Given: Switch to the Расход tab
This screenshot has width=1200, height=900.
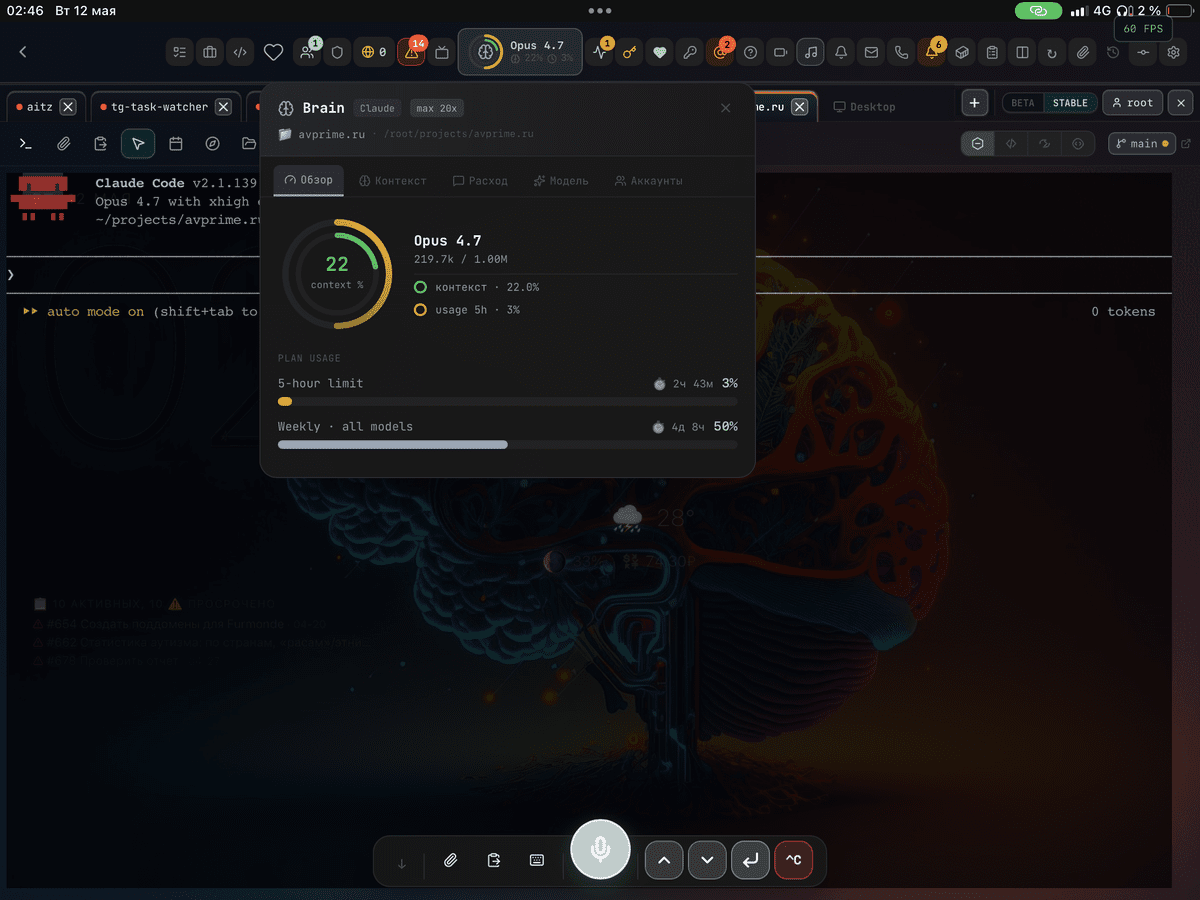Looking at the screenshot, I should point(480,181).
